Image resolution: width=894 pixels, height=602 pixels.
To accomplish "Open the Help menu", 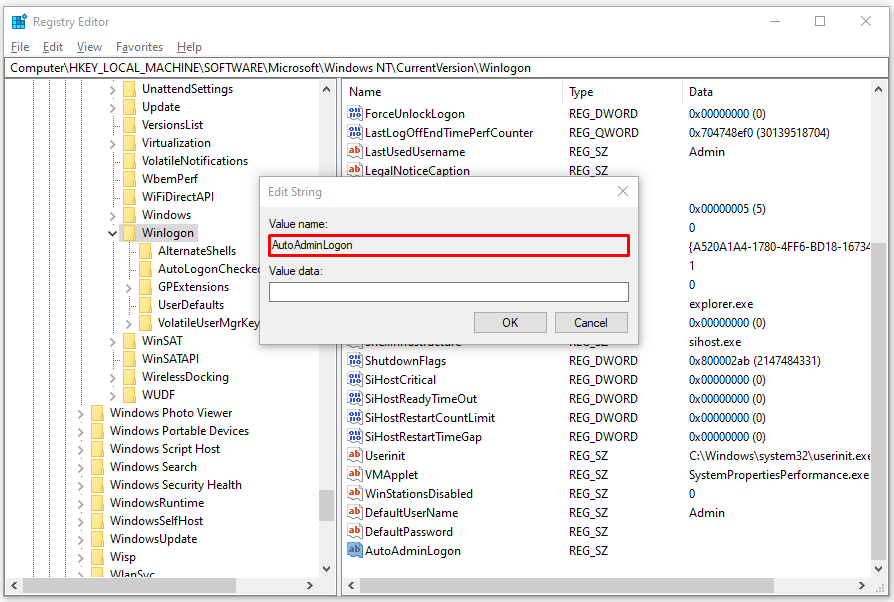I will 189,47.
